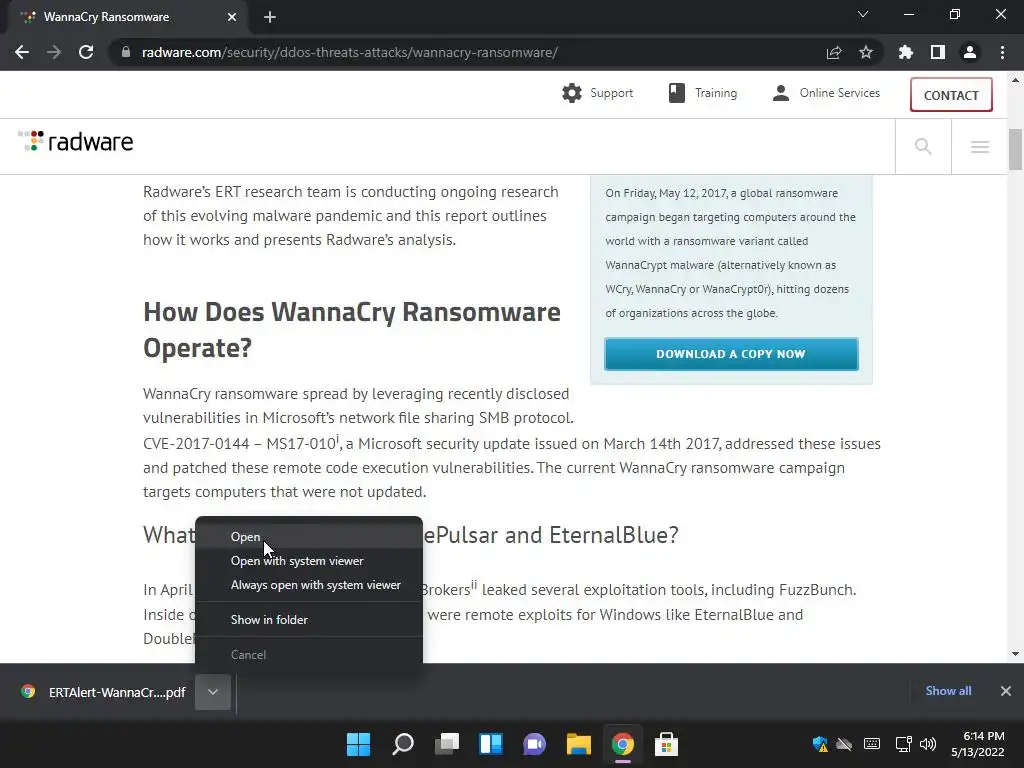Open taskbar Search
The width and height of the screenshot is (1024, 768).
[x=402, y=744]
